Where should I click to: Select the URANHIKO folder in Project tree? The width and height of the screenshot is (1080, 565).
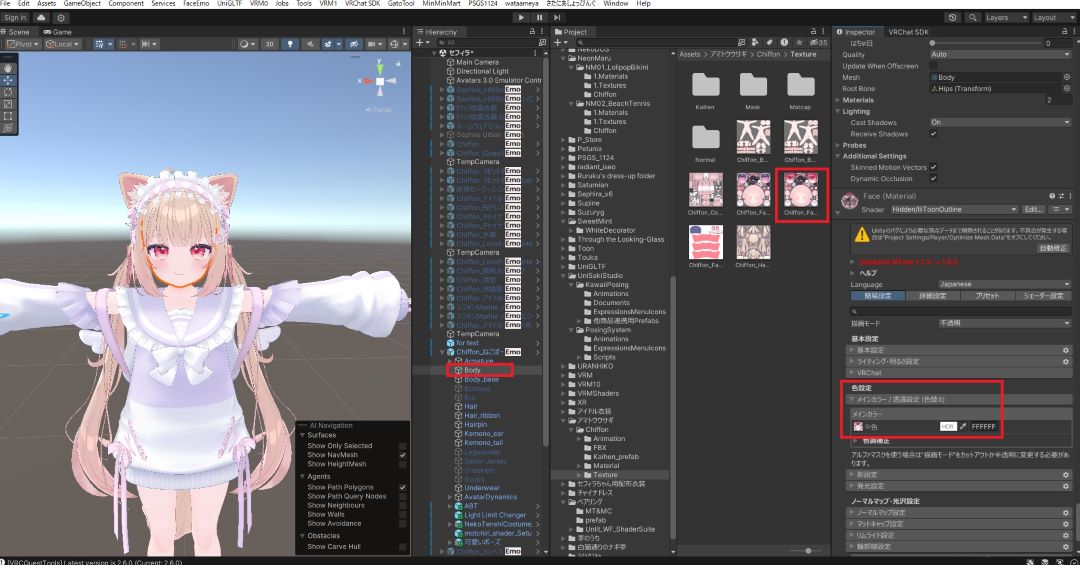pos(597,366)
